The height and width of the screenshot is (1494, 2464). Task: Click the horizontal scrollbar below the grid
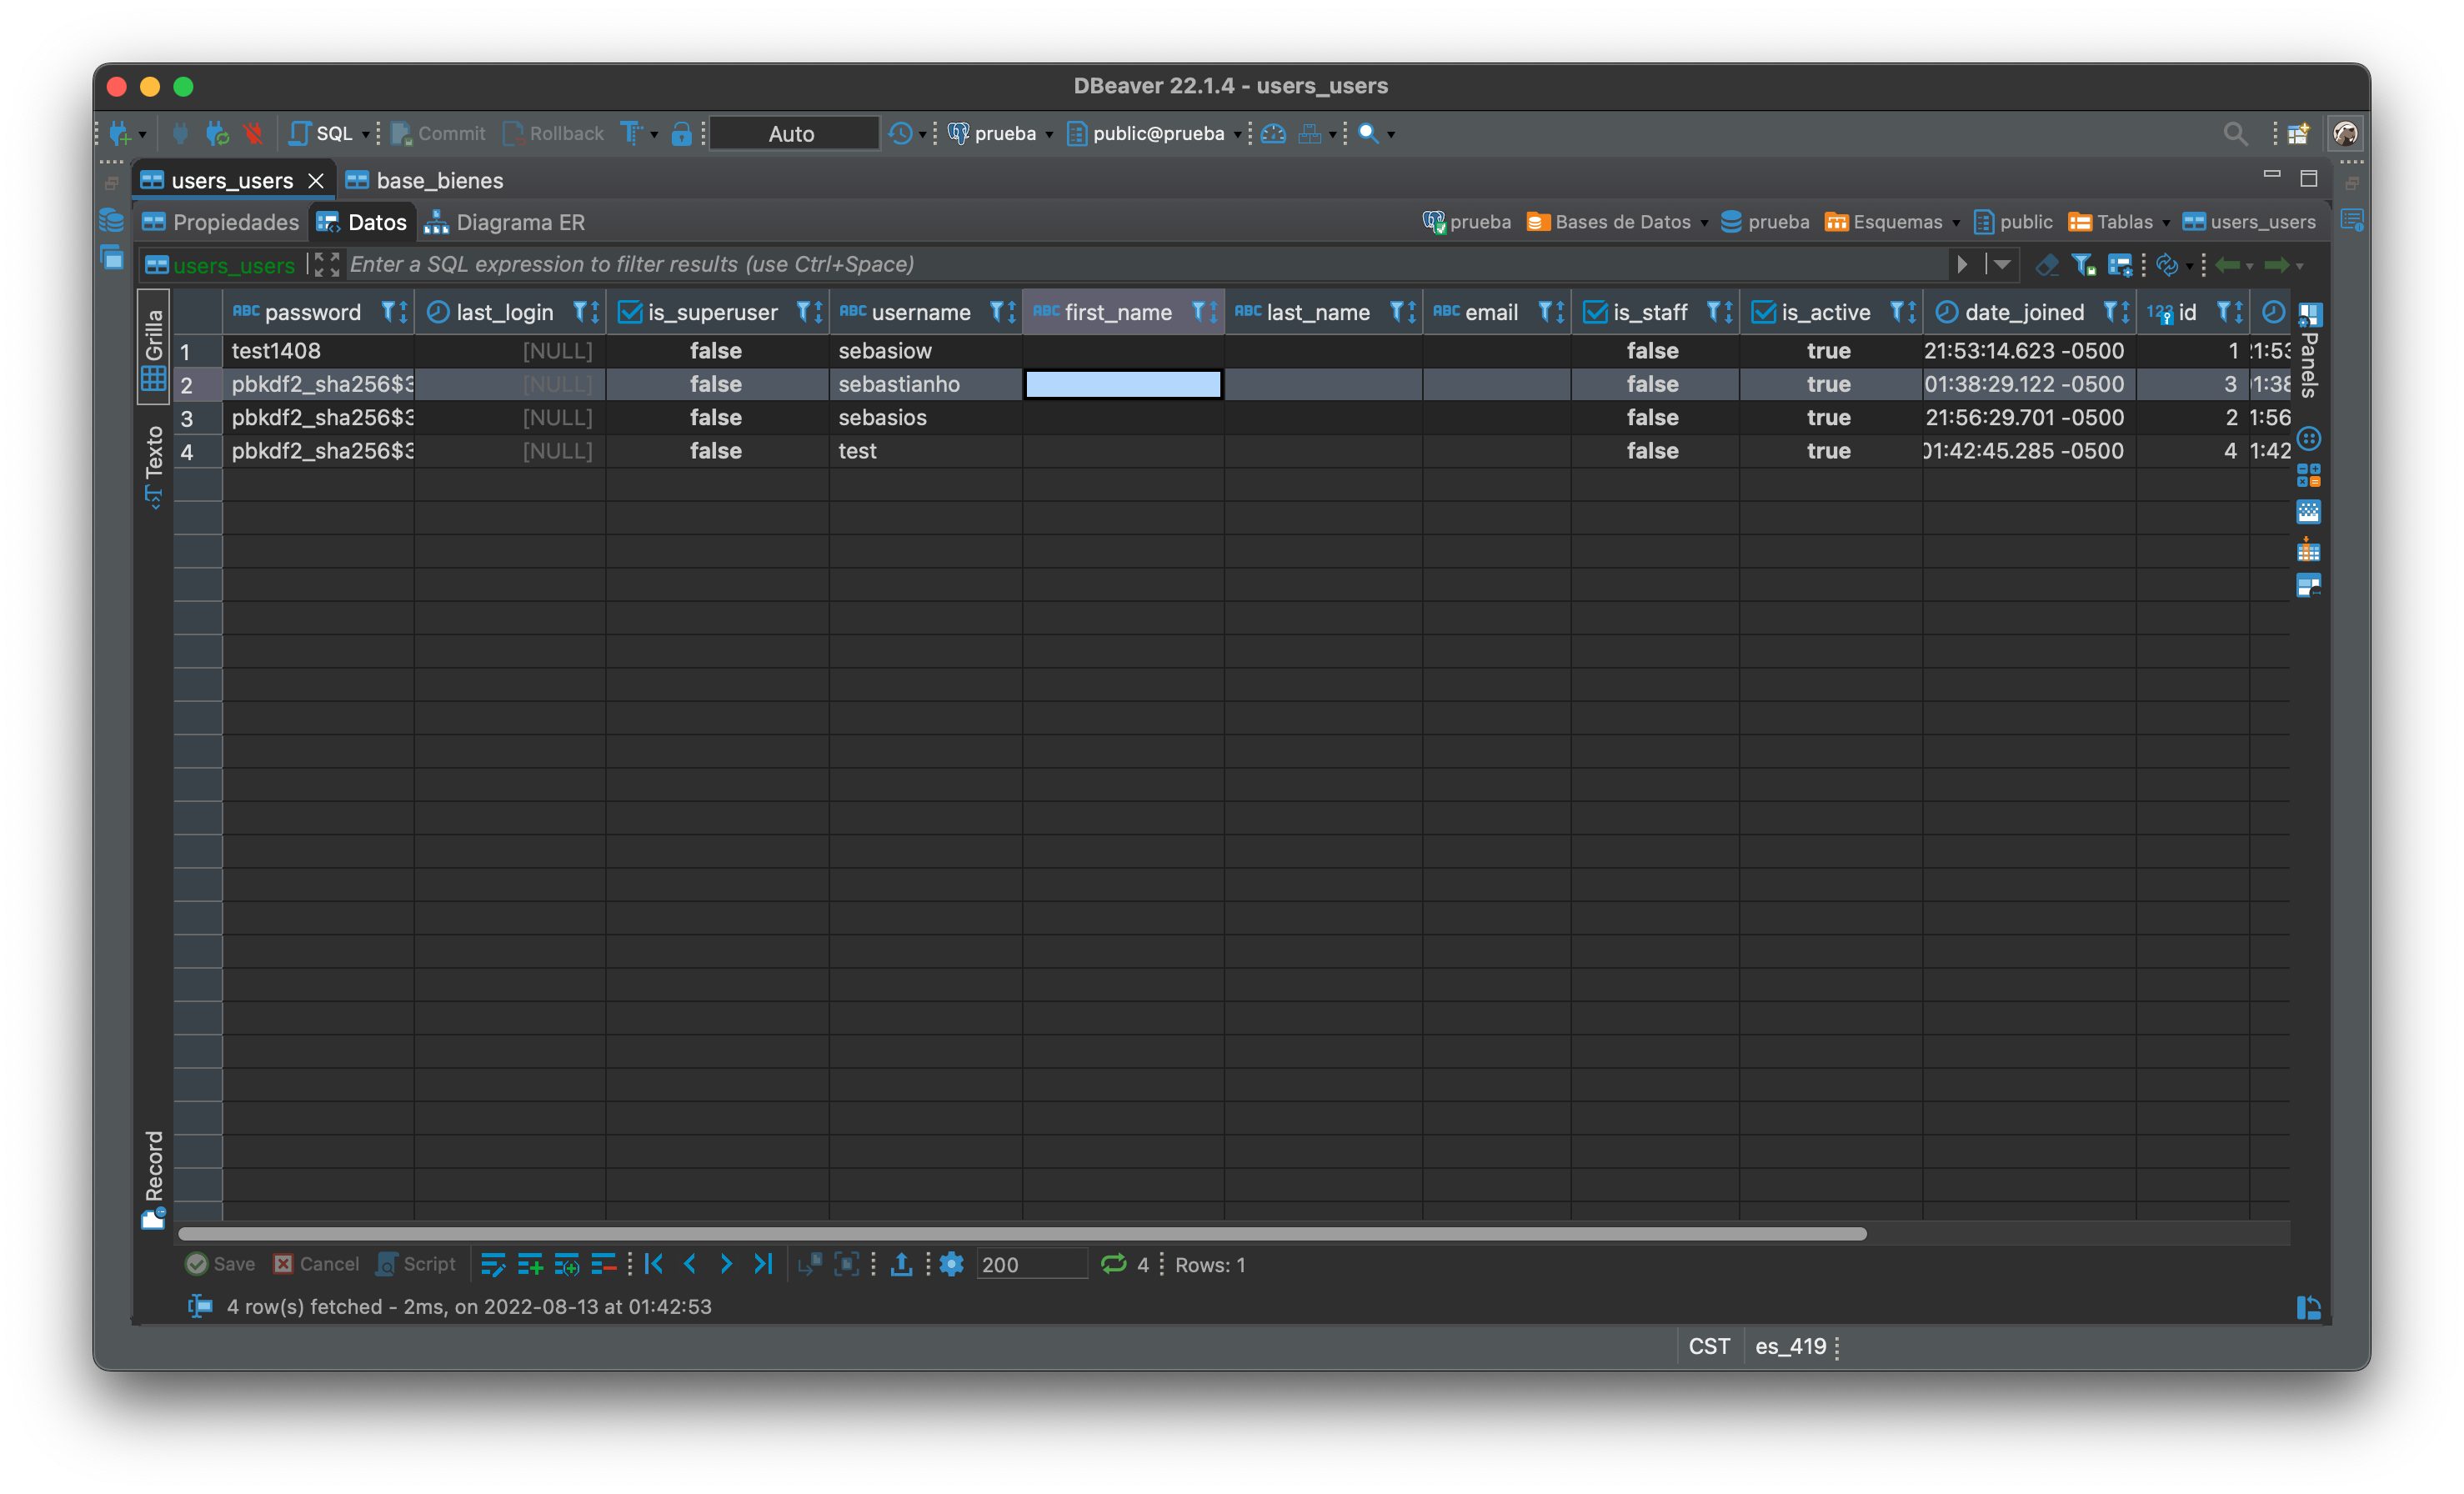(1020, 1233)
